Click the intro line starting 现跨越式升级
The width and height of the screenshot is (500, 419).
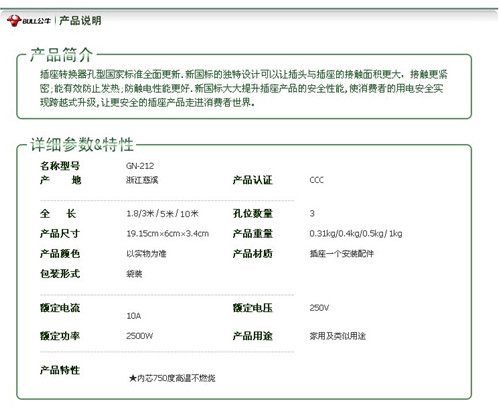click(x=147, y=102)
